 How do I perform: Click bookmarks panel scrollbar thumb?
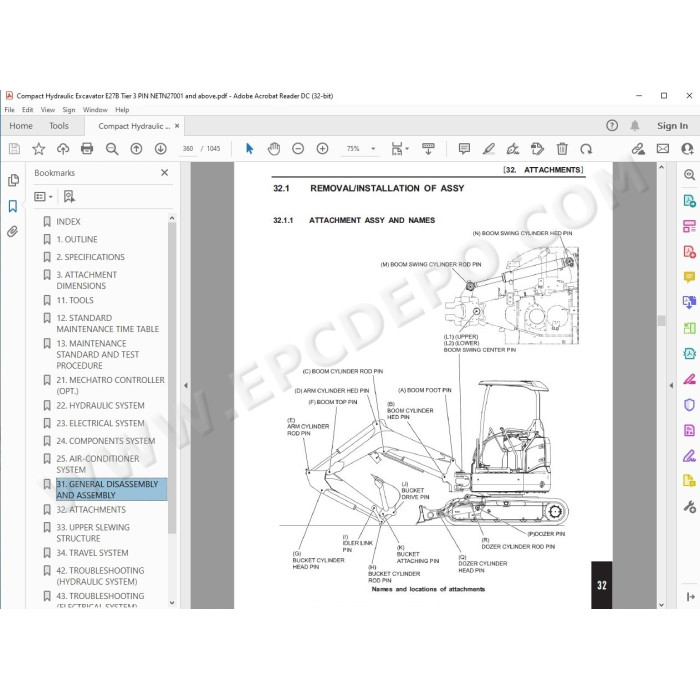click(x=172, y=378)
